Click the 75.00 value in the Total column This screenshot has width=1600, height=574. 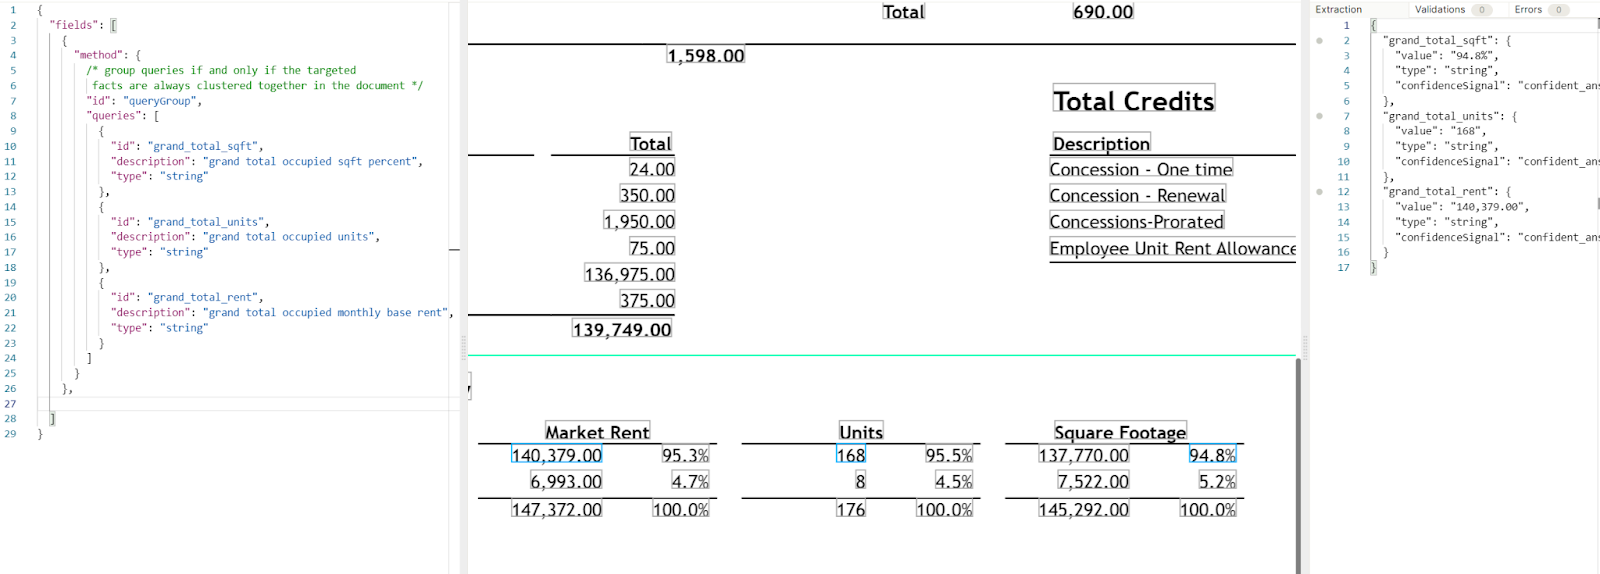click(x=652, y=248)
